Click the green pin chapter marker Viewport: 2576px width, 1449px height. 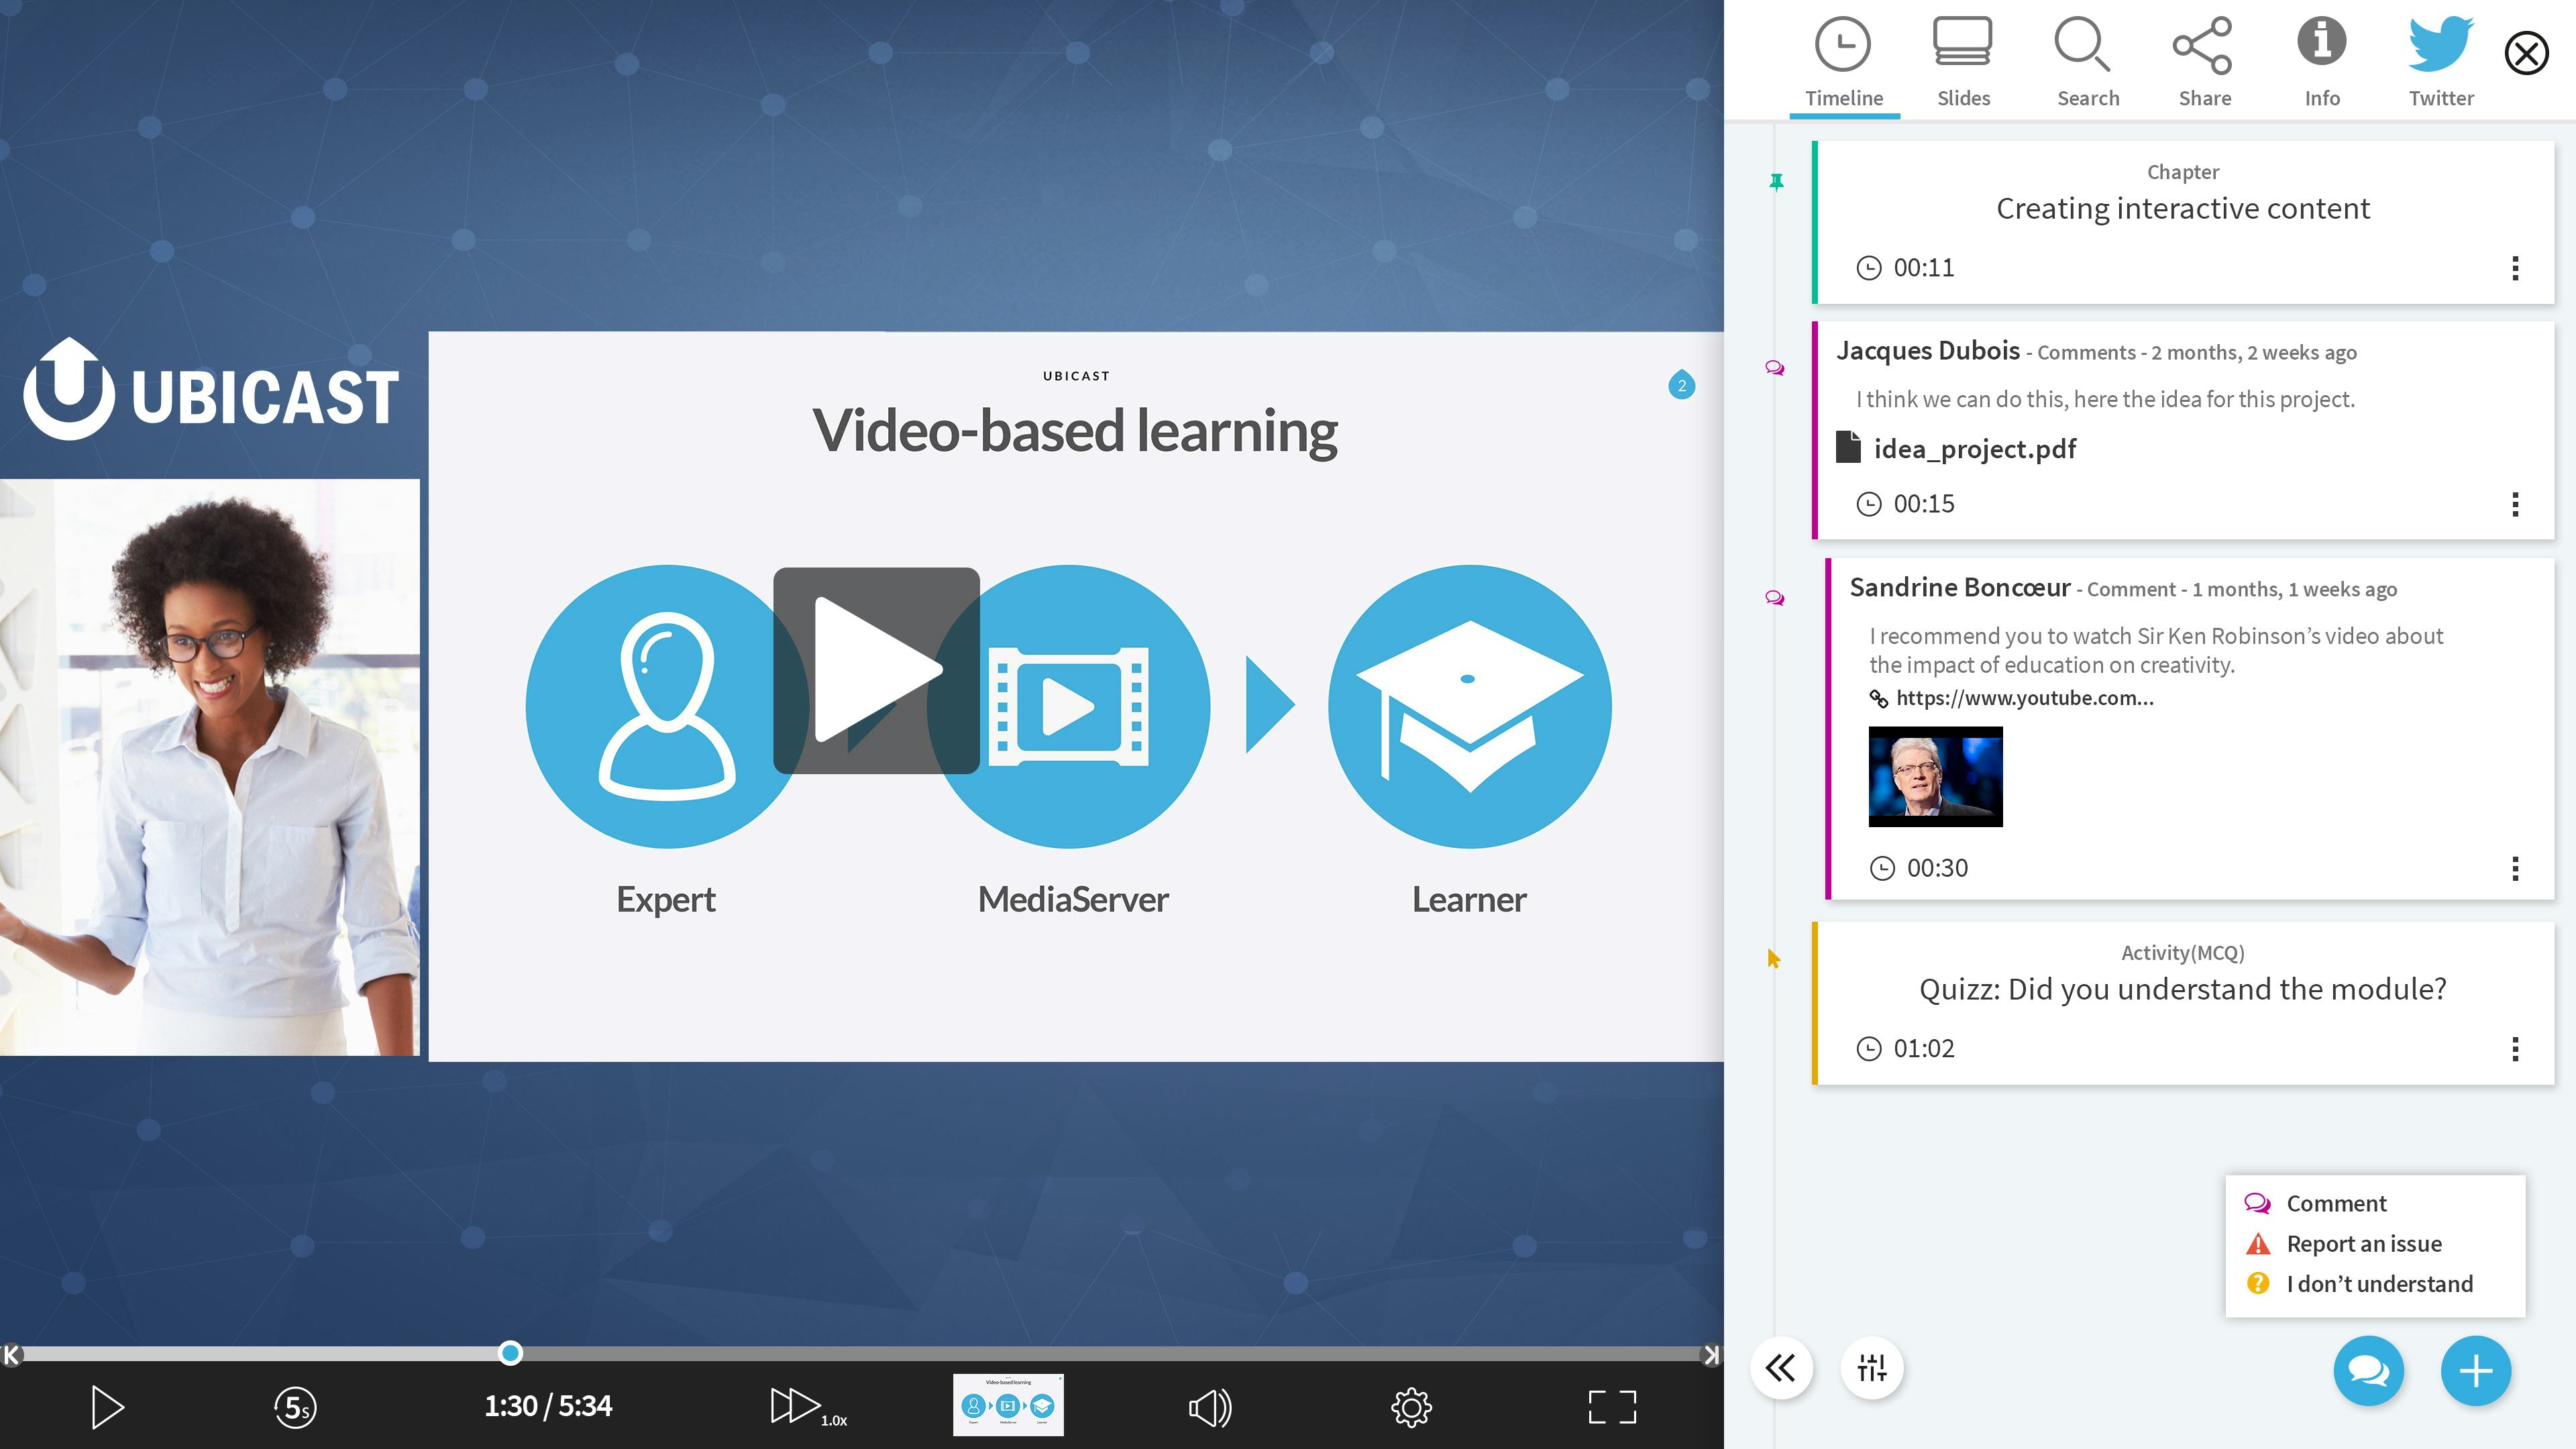(1775, 182)
